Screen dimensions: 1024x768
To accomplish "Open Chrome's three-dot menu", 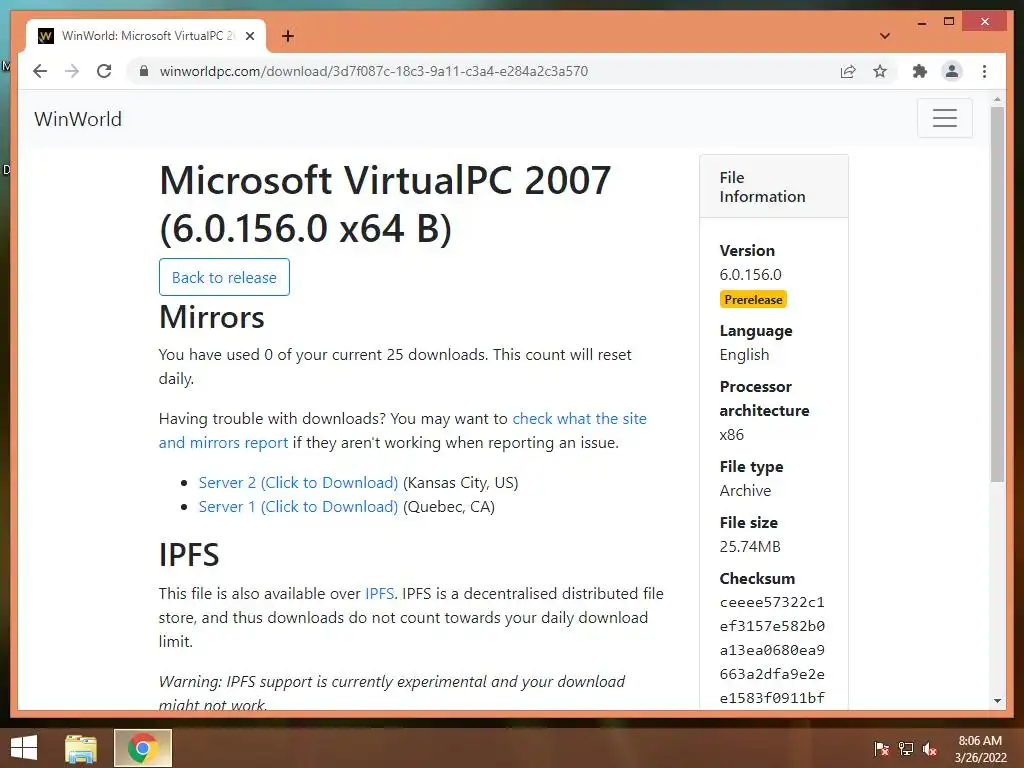I will 984,71.
